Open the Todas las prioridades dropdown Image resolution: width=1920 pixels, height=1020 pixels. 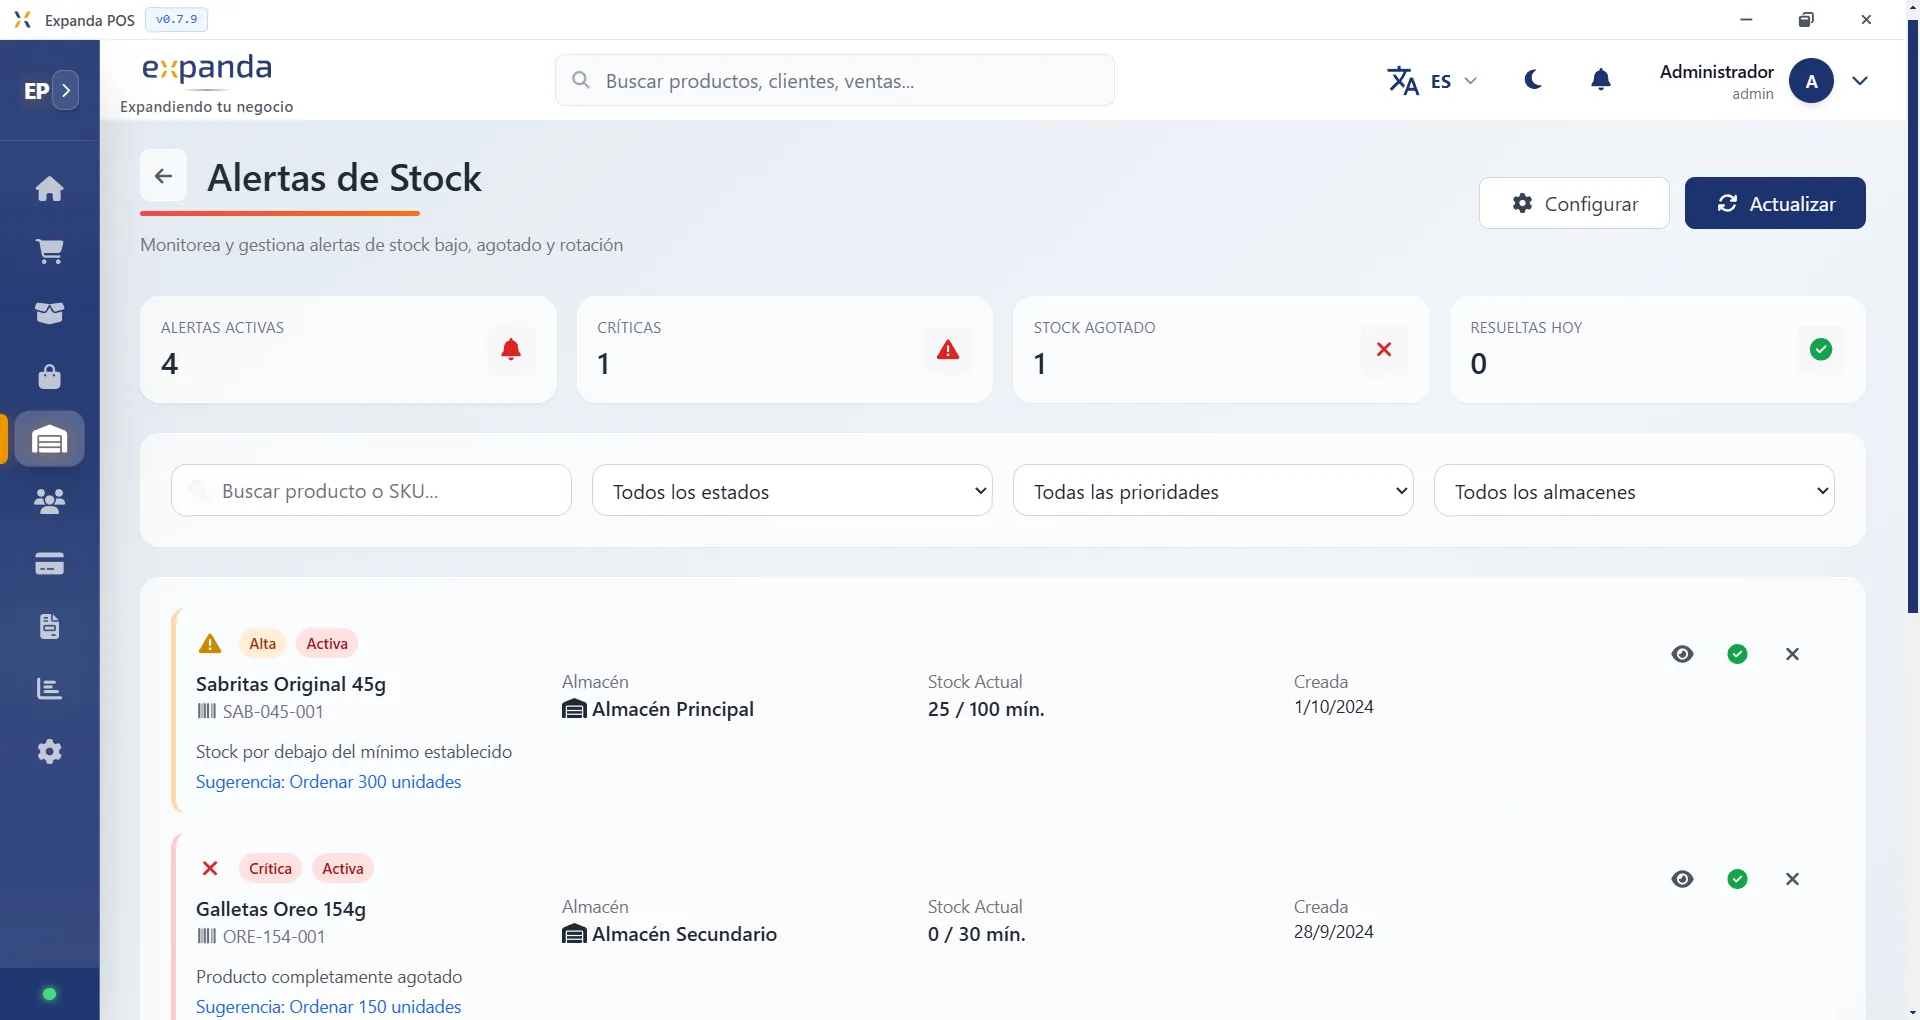1213,490
